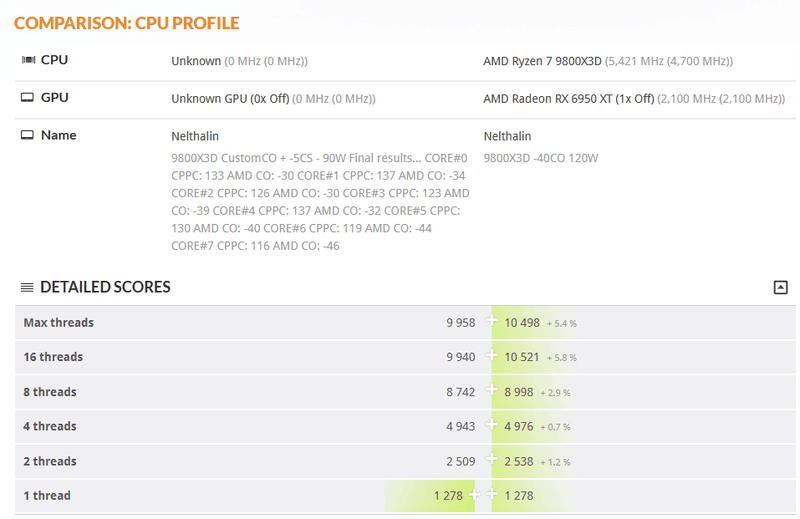Click the plus icon in Max threads row
This screenshot has height=519, width=800.
click(x=491, y=322)
